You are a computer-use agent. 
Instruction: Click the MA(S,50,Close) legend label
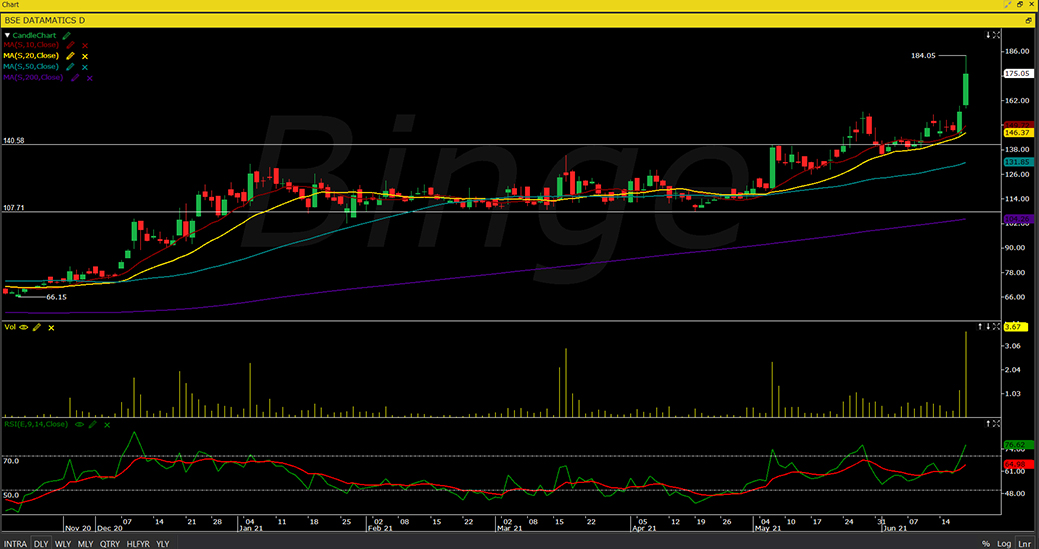[x=31, y=66]
